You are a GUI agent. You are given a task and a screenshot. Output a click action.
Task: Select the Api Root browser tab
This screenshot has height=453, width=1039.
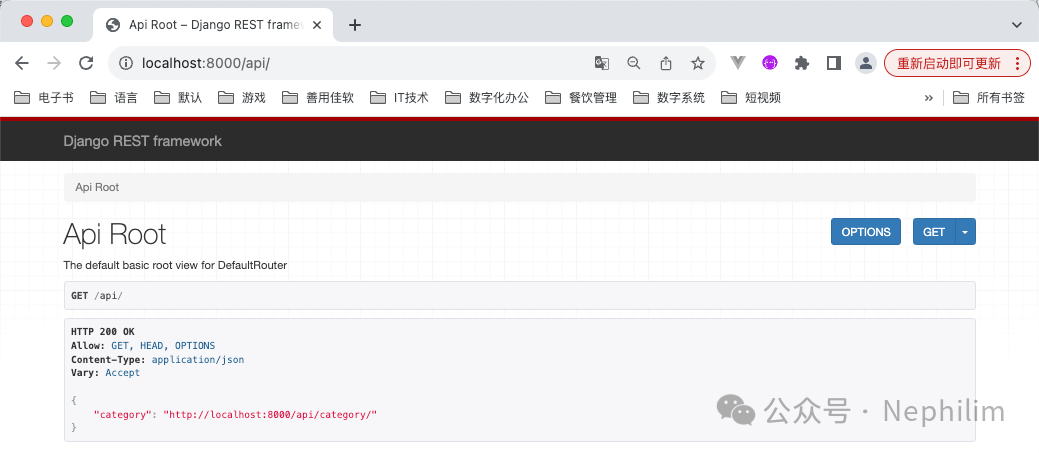click(213, 25)
